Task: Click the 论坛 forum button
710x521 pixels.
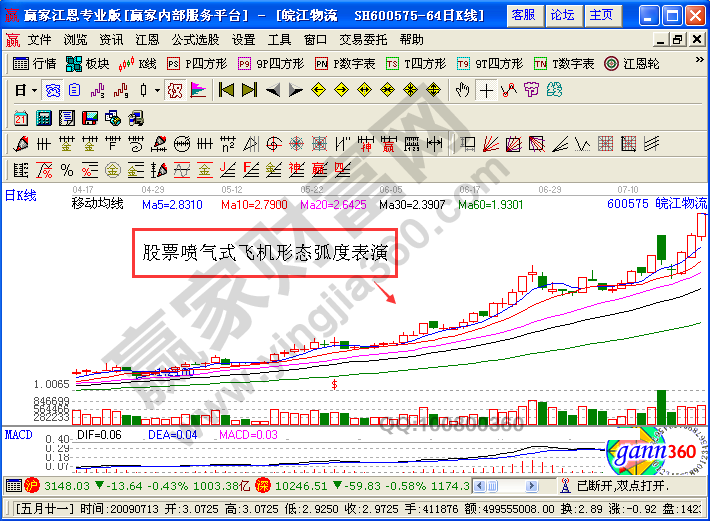Action: tap(562, 15)
